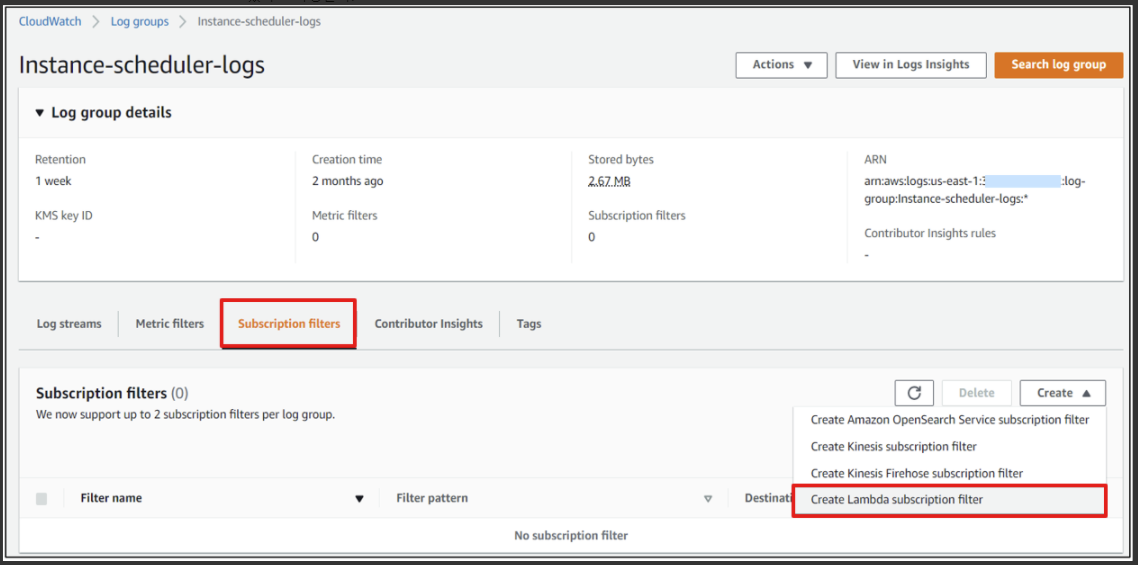Click the log group ARN text
This screenshot has width=1138, height=565.
click(x=975, y=191)
